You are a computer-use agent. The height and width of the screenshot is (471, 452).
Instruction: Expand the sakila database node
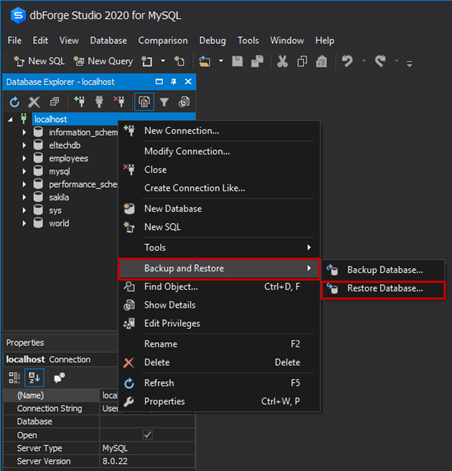[x=24, y=197]
